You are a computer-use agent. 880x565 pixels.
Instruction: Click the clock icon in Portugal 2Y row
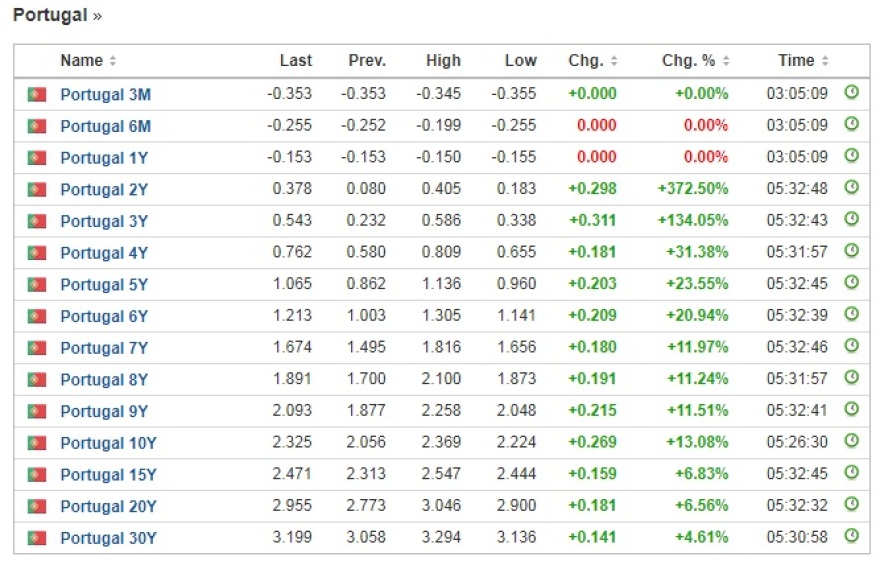pyautogui.click(x=851, y=188)
